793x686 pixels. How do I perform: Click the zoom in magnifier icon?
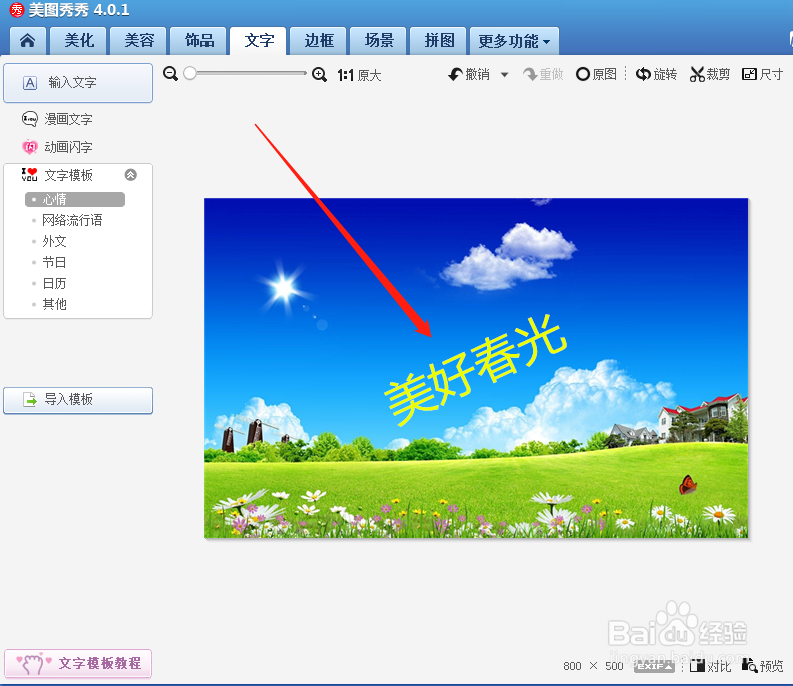tap(319, 75)
